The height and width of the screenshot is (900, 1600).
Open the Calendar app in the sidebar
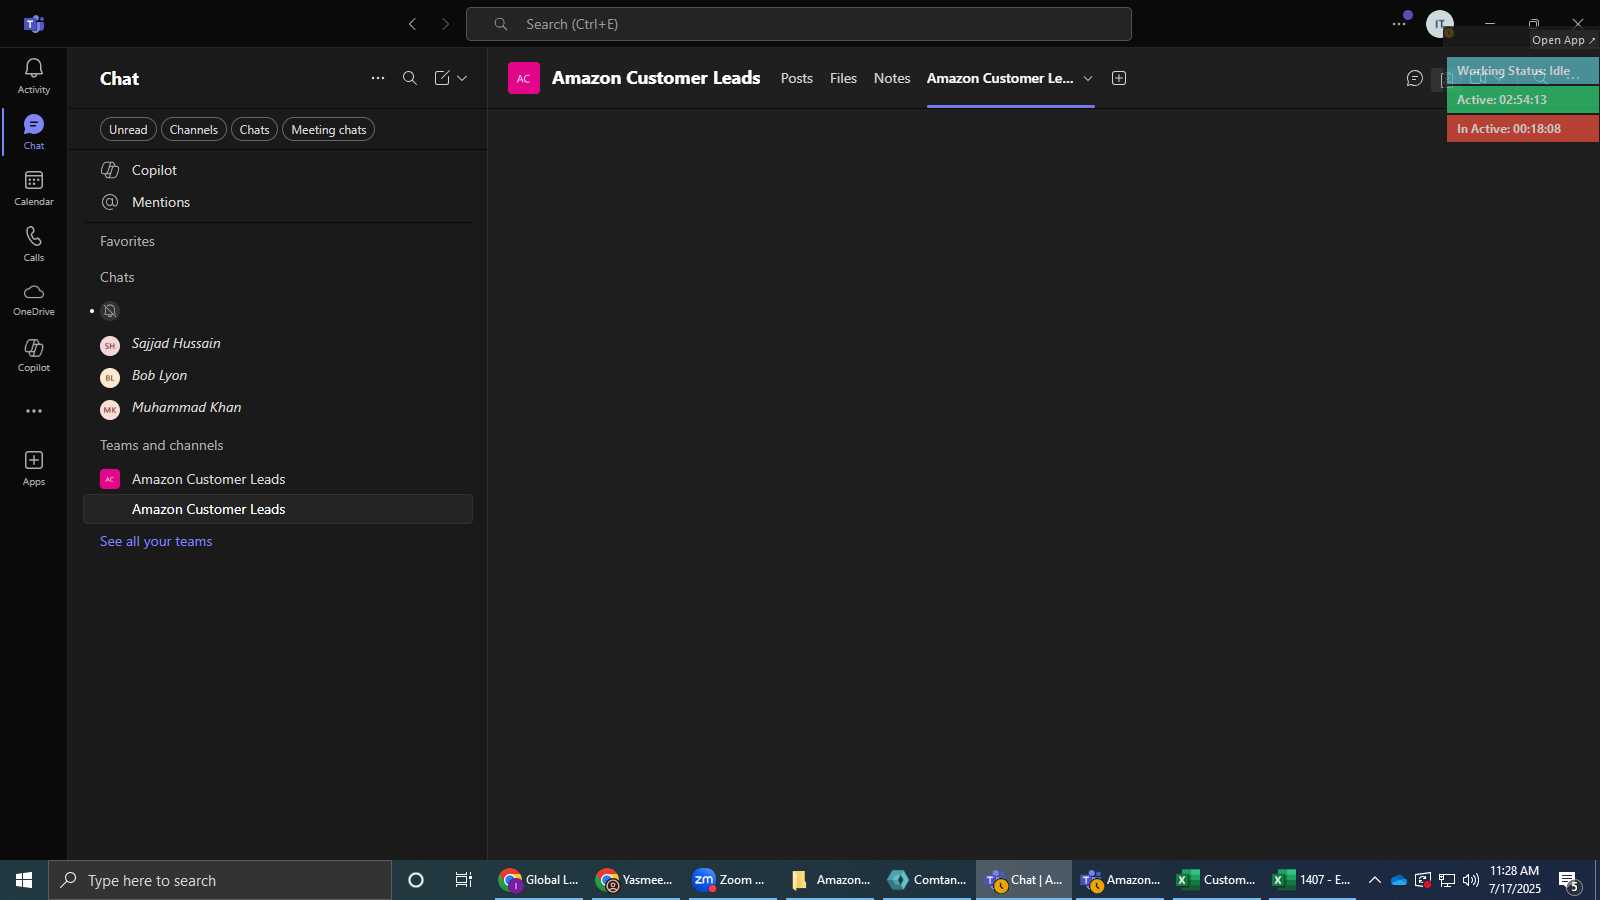click(33, 188)
